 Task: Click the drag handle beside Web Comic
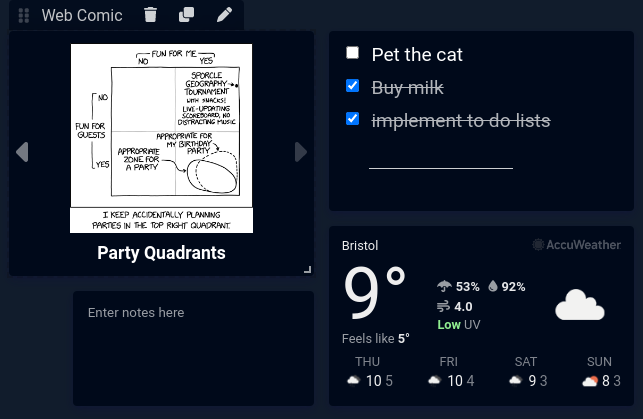tap(24, 15)
